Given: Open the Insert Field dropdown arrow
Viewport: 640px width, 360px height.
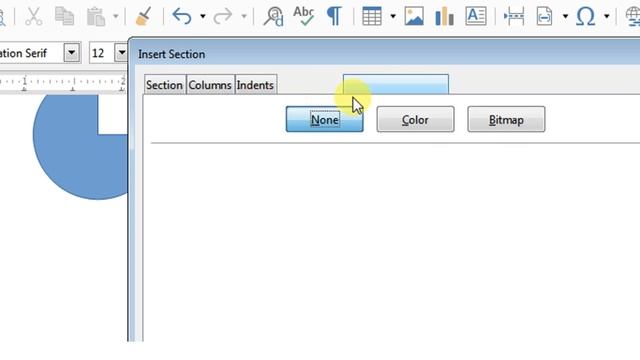Looking at the screenshot, I should point(565,17).
